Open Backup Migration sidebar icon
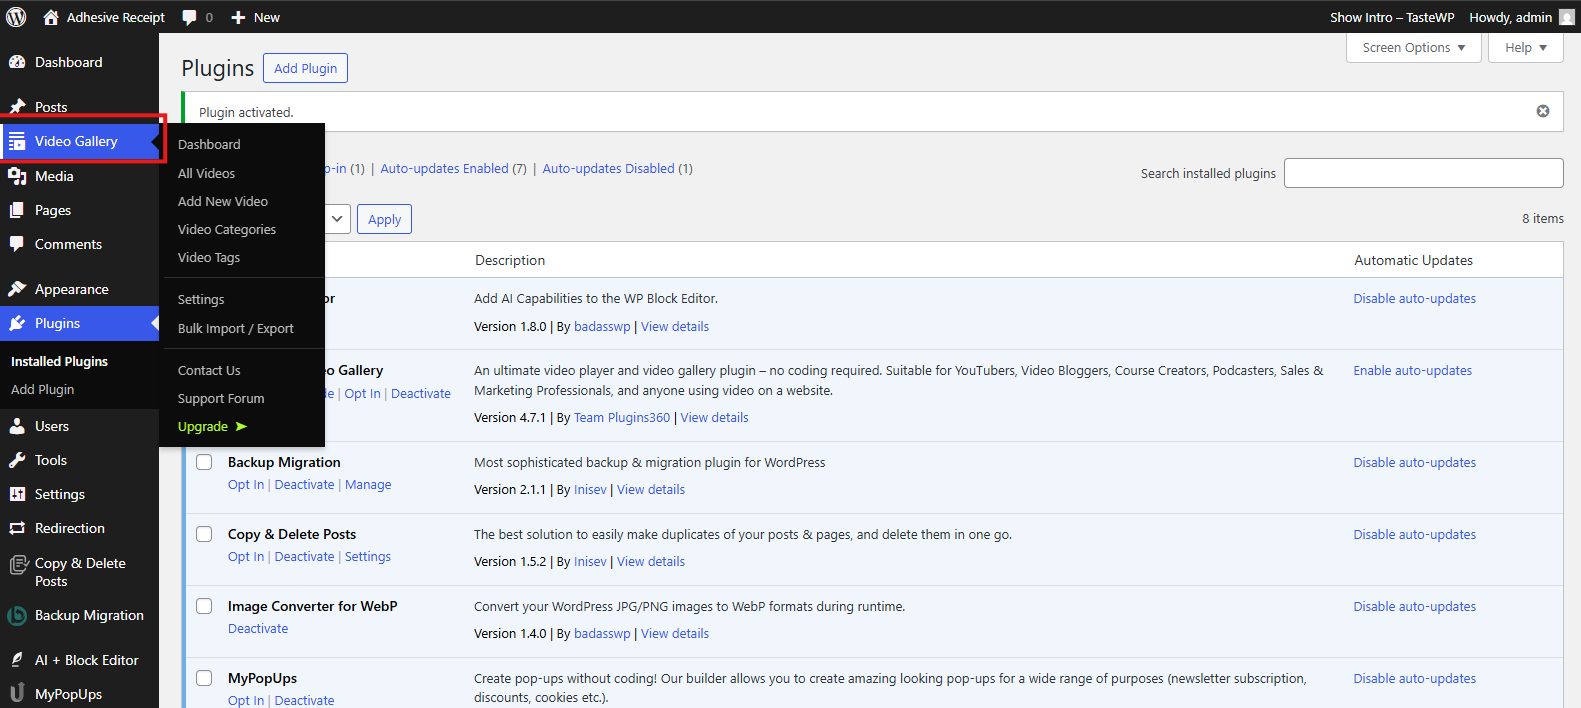The width and height of the screenshot is (1581, 708). (17, 616)
